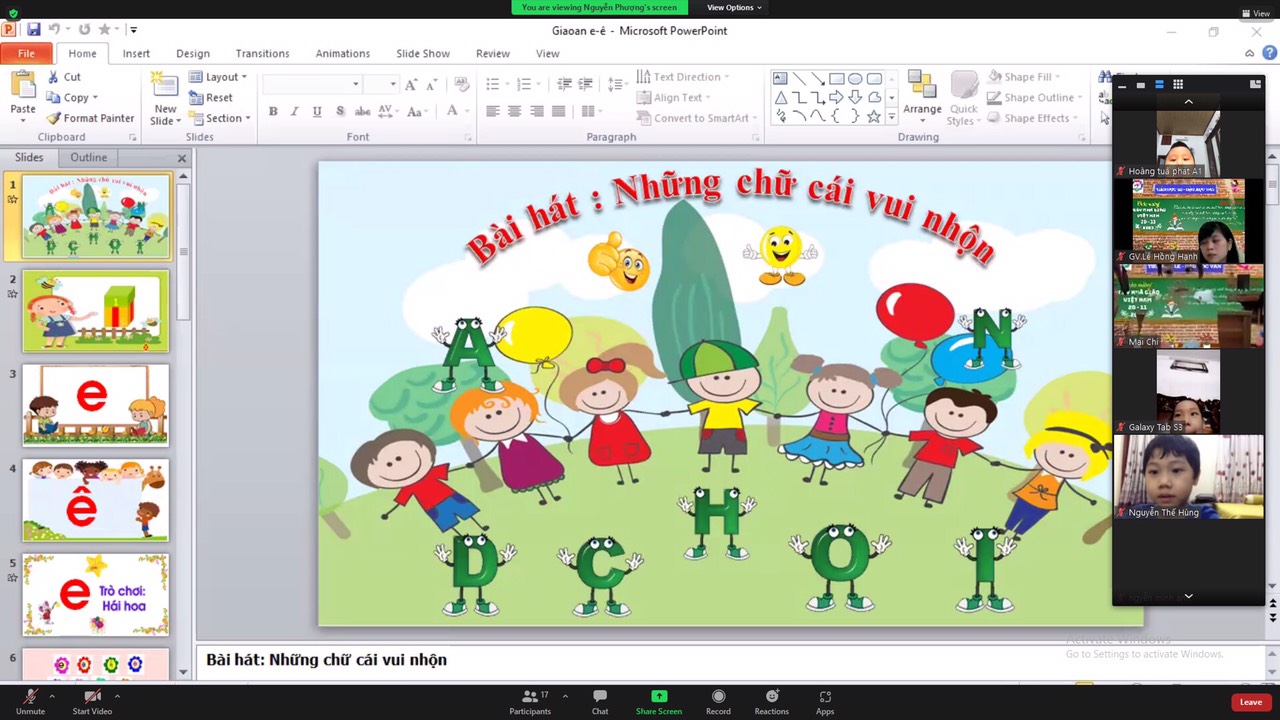Unmute the microphone in Zoom toolbar
Image resolution: width=1280 pixels, height=720 pixels.
pos(30,697)
